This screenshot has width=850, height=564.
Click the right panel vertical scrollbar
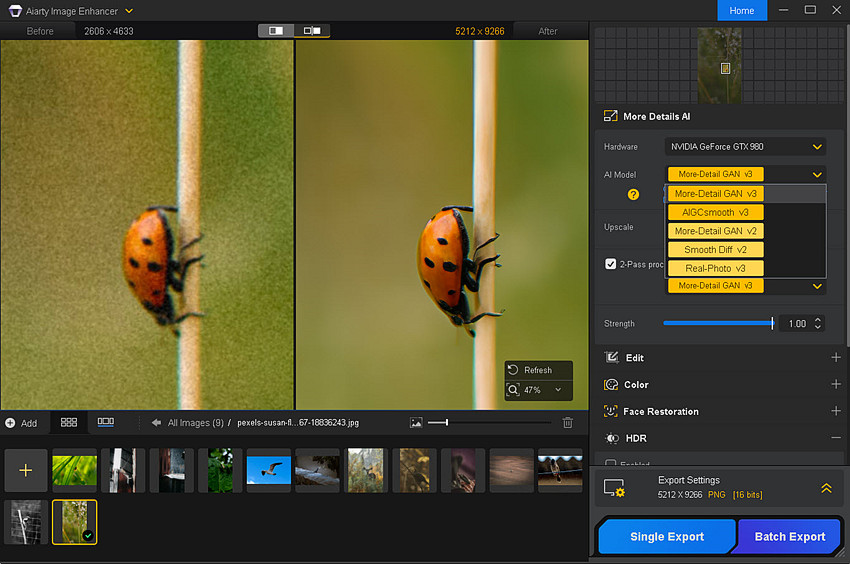(847, 184)
